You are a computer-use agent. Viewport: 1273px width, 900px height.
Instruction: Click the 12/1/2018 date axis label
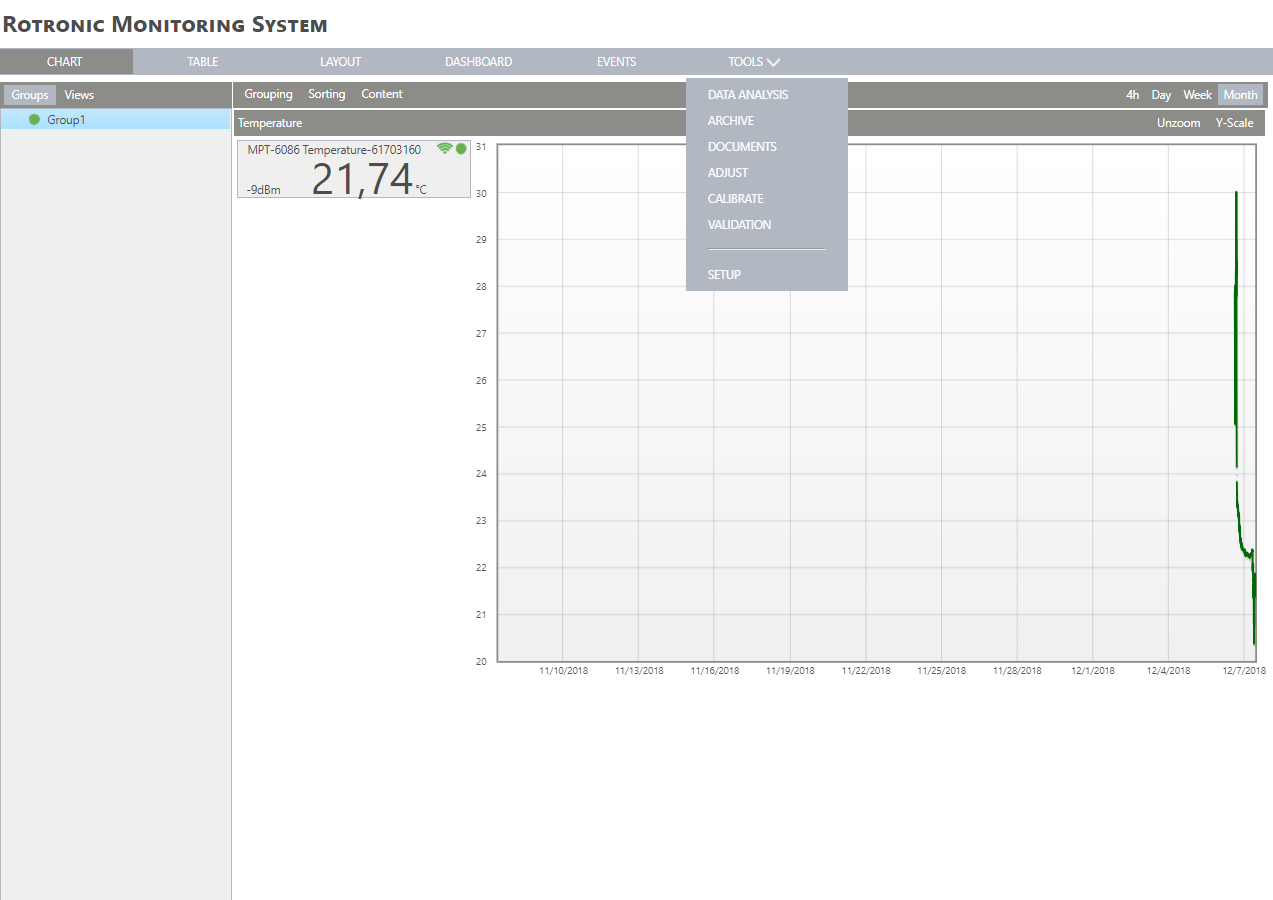click(1093, 670)
